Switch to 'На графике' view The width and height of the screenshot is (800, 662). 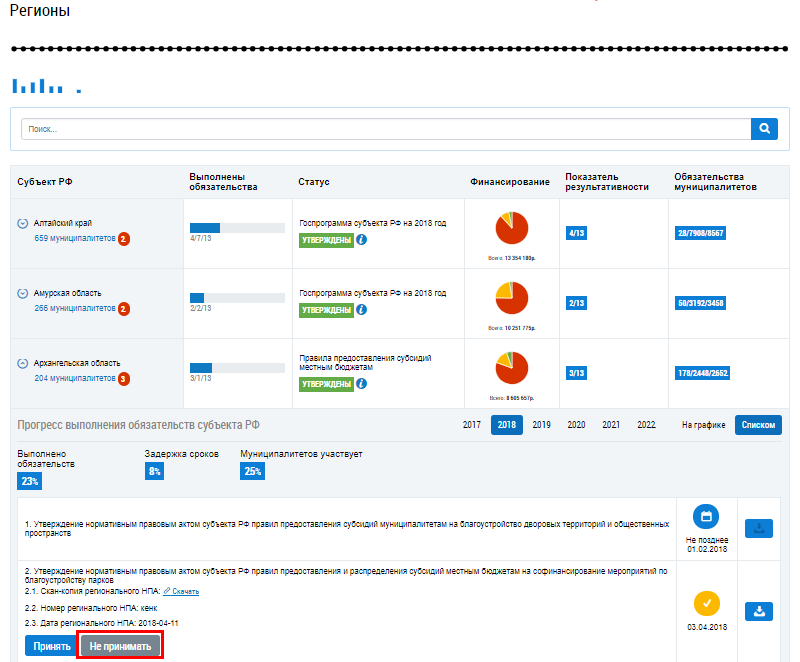coord(702,425)
